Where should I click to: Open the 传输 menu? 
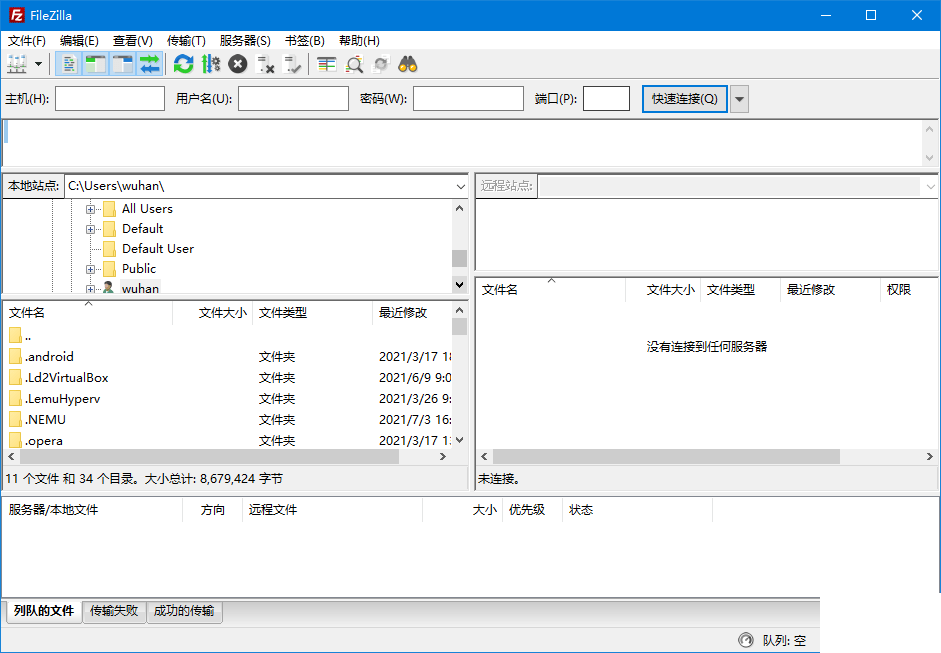pyautogui.click(x=185, y=40)
